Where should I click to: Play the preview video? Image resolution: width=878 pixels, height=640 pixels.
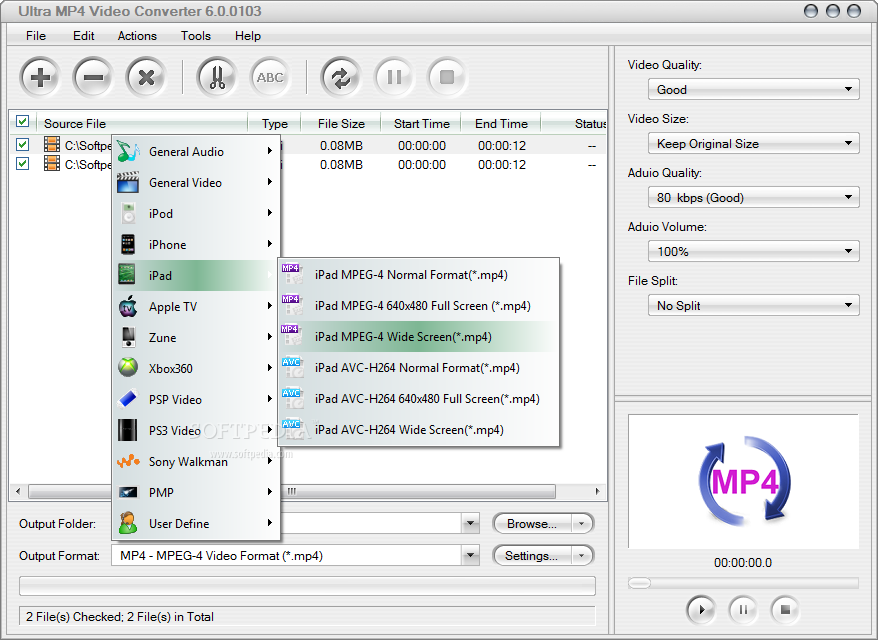coord(700,609)
